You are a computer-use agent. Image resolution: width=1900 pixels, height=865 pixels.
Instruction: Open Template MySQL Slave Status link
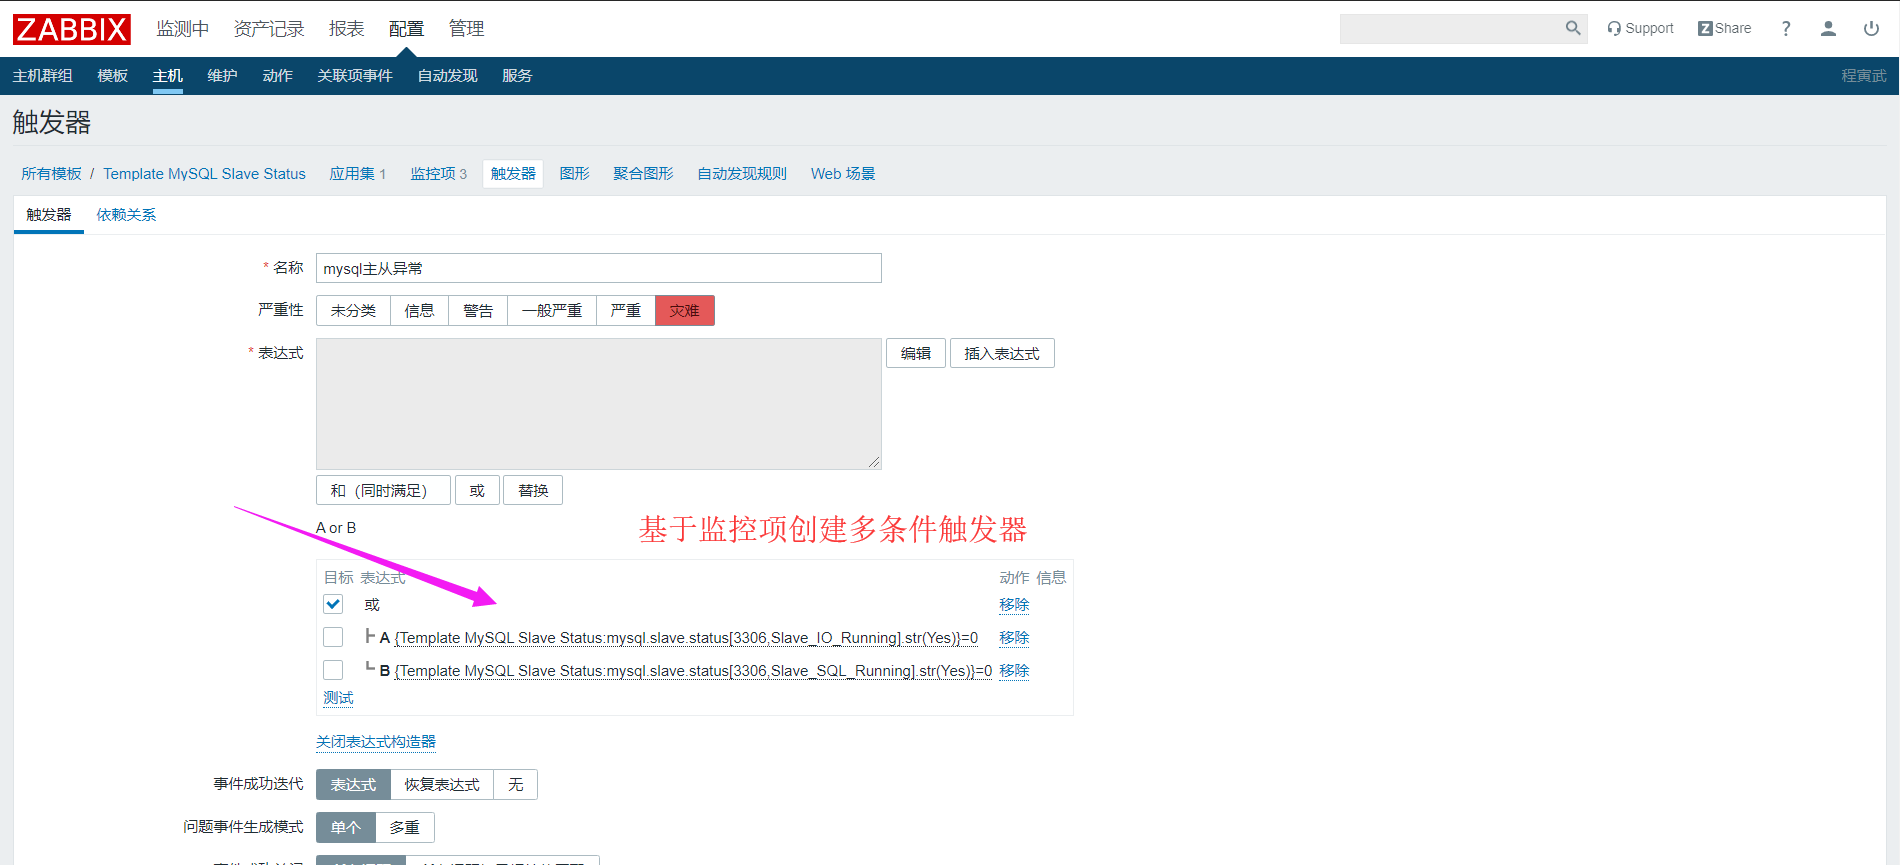[x=205, y=174]
